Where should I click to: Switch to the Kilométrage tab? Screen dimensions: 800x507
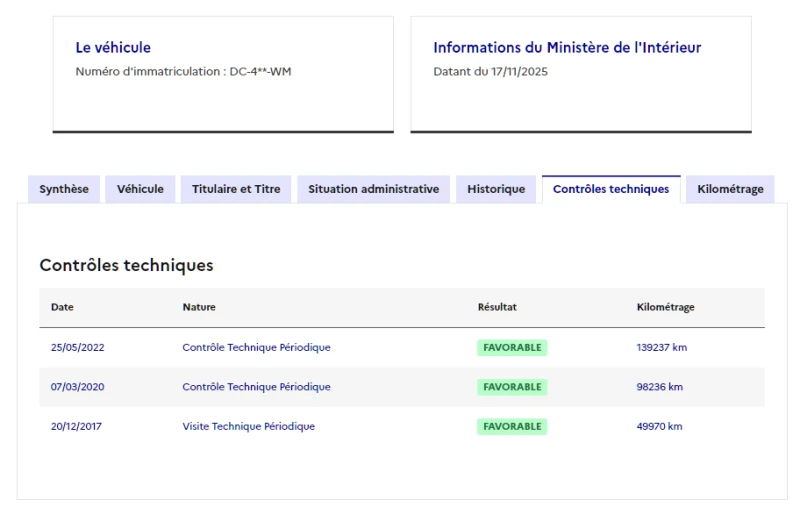click(730, 189)
